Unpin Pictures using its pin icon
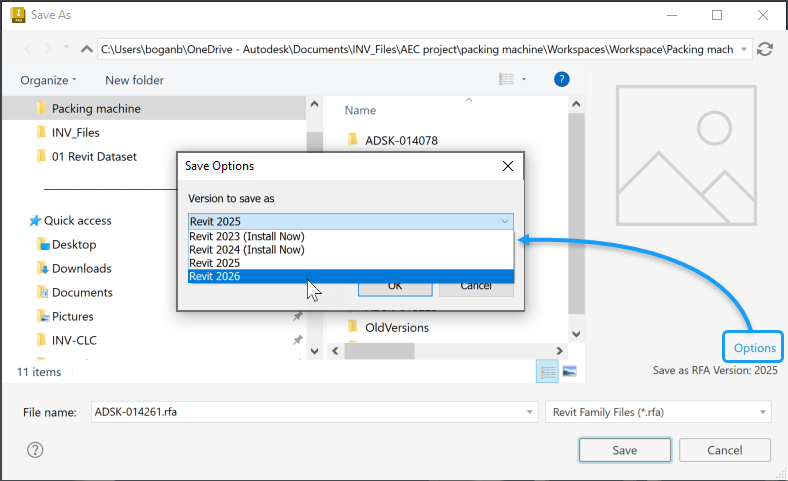Screen dimensions: 788x481 point(298,316)
